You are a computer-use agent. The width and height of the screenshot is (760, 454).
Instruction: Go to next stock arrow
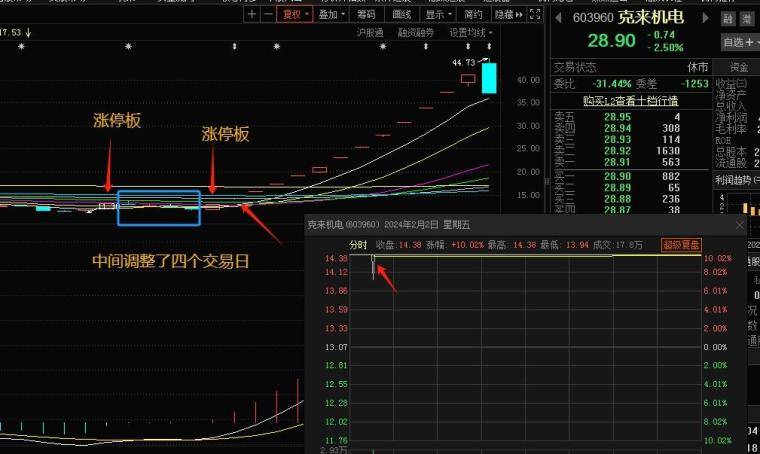tap(705, 18)
